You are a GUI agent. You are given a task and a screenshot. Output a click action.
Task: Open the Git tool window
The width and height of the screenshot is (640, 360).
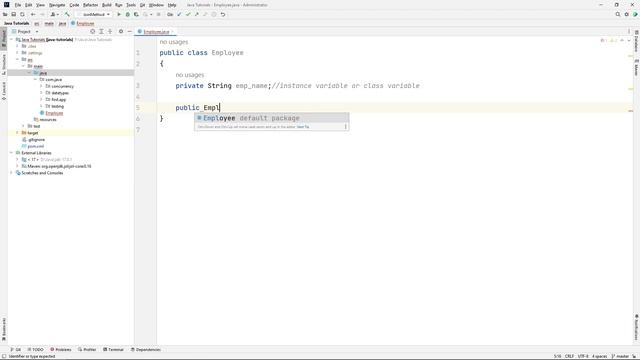tap(16, 349)
